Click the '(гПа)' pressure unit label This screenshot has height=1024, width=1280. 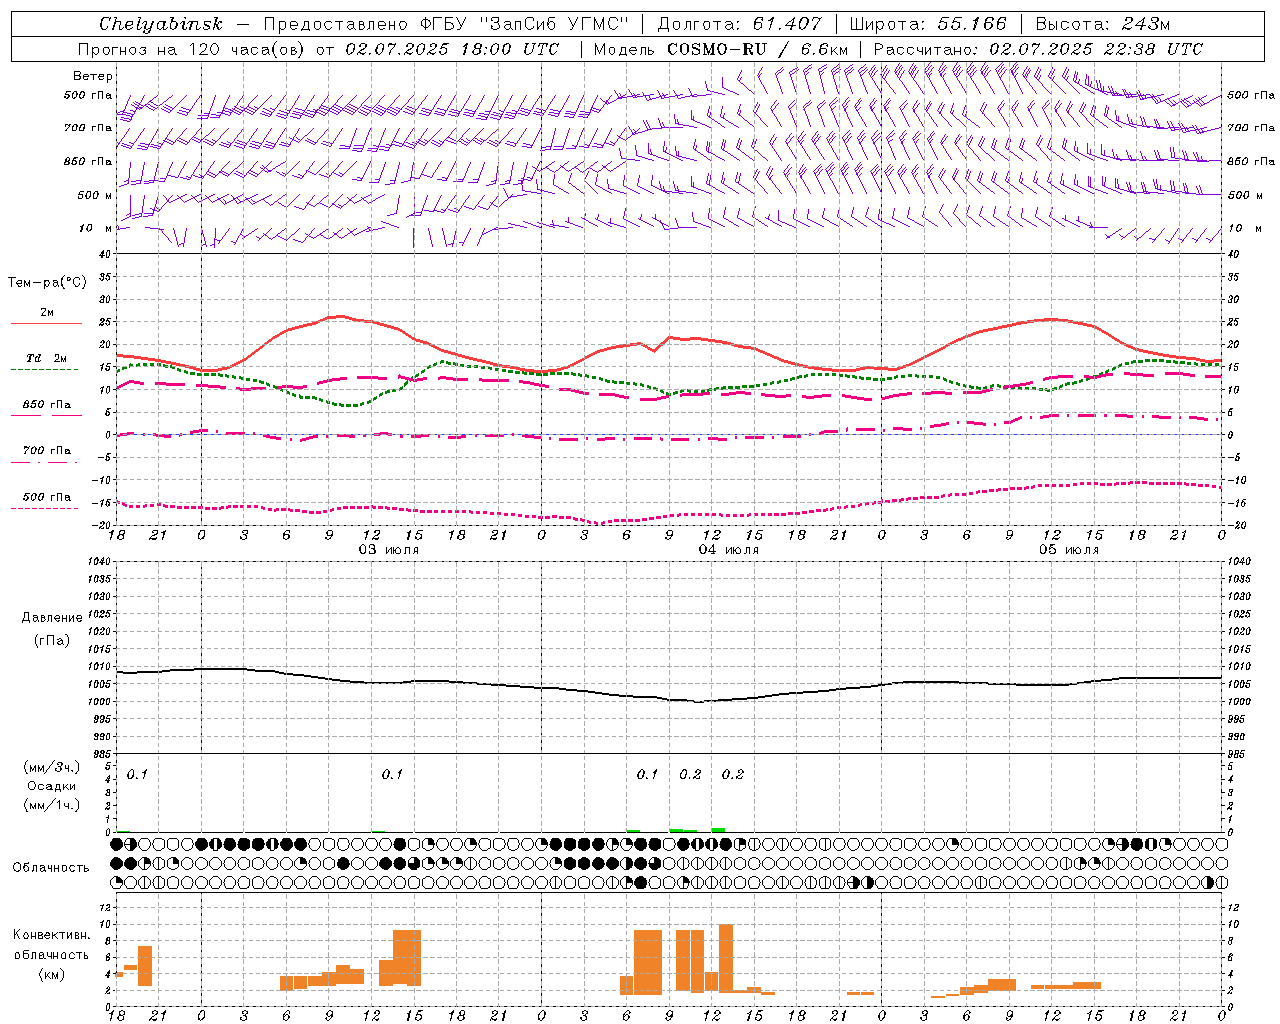52,640
